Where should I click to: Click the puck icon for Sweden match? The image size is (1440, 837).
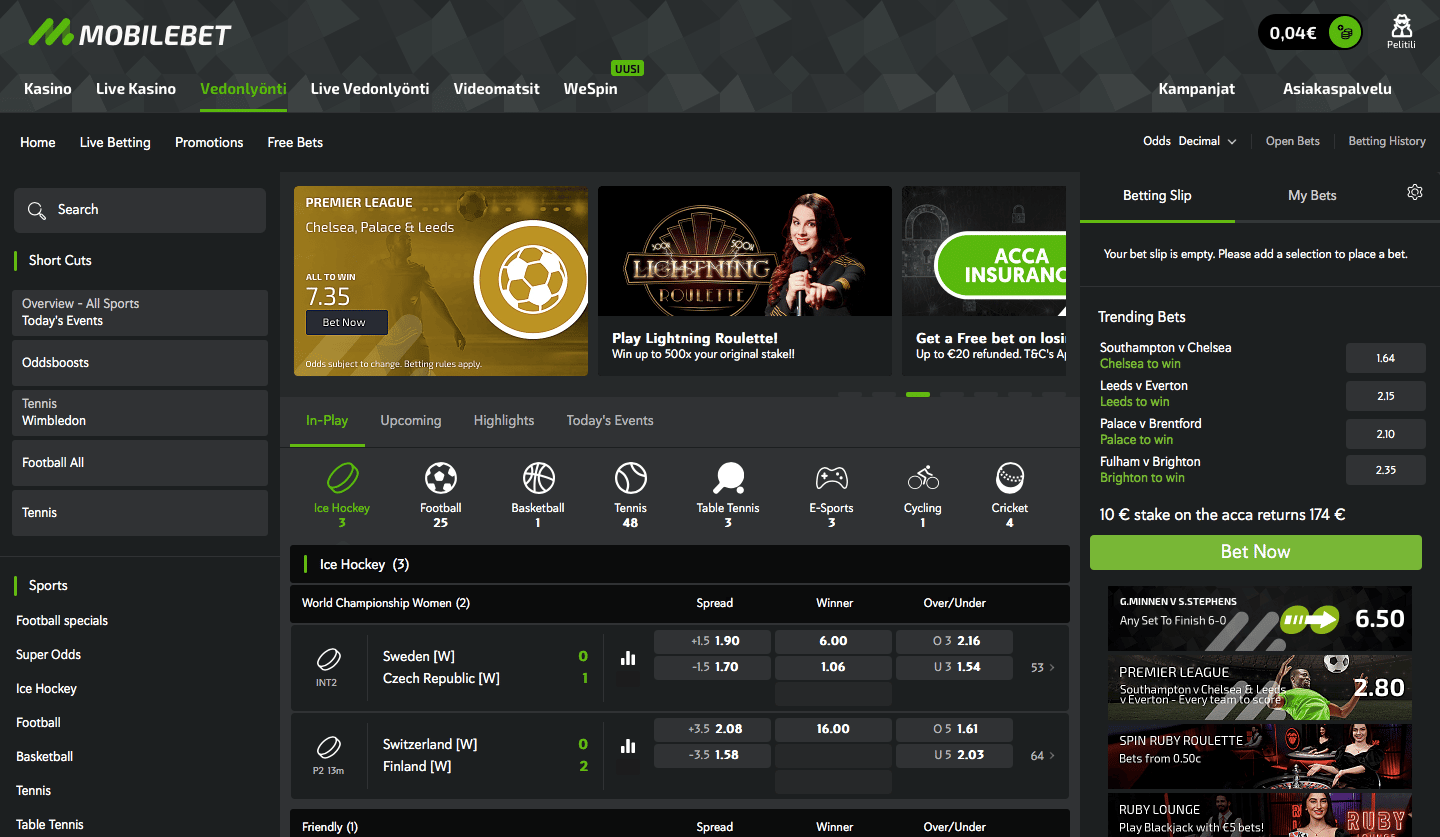[x=328, y=659]
